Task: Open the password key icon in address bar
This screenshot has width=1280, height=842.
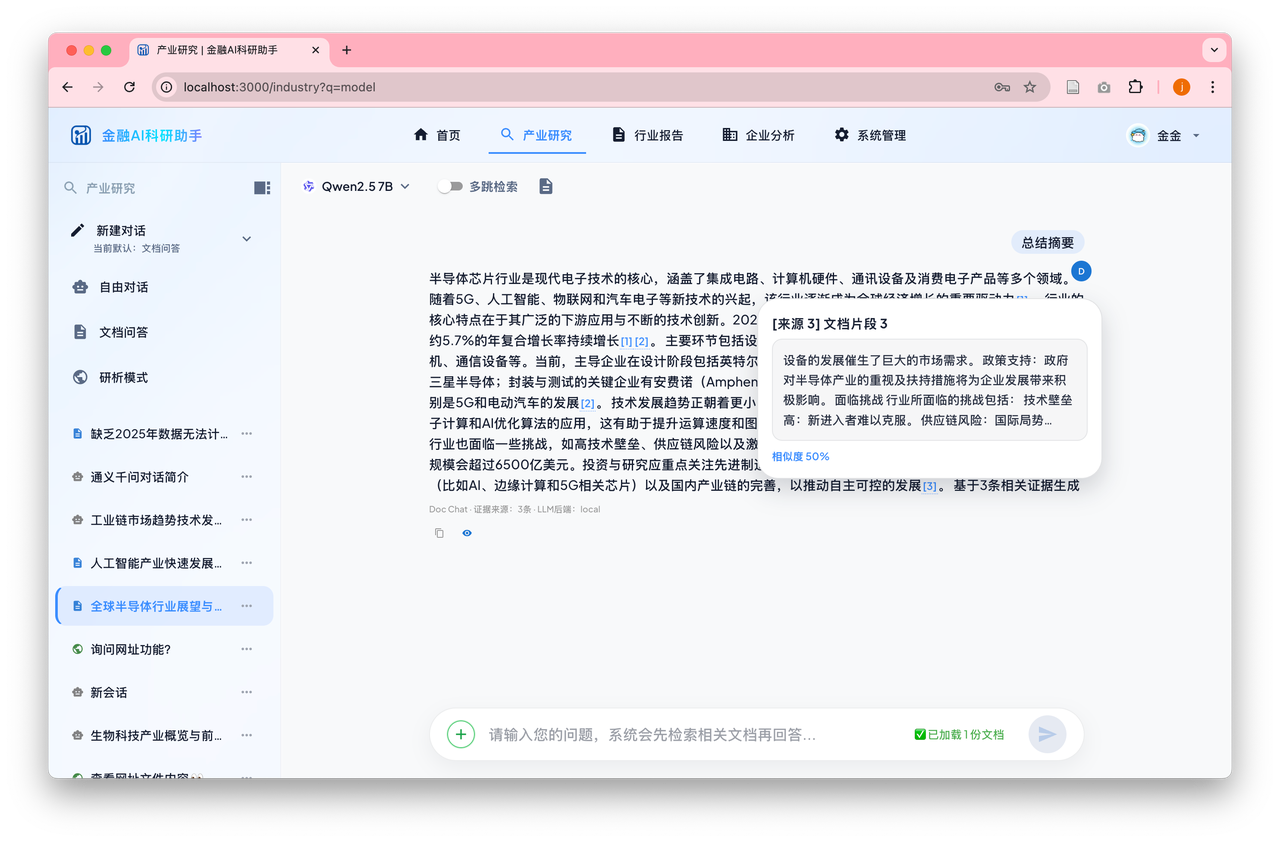Action: [1002, 87]
